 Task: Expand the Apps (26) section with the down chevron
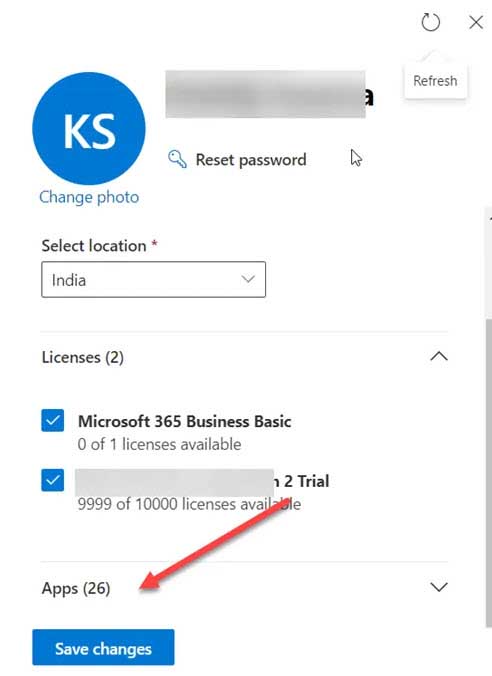[439, 587]
